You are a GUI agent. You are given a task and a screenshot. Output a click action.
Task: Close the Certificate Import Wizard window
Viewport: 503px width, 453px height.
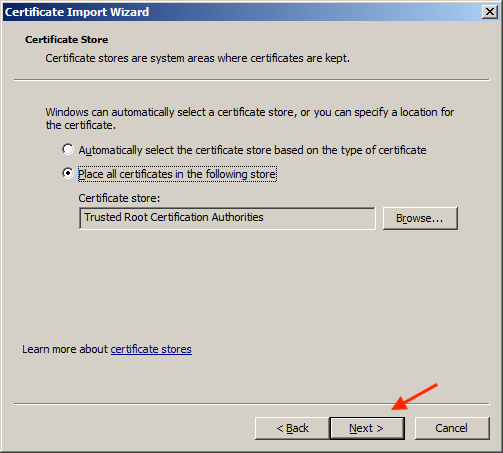pos(489,12)
